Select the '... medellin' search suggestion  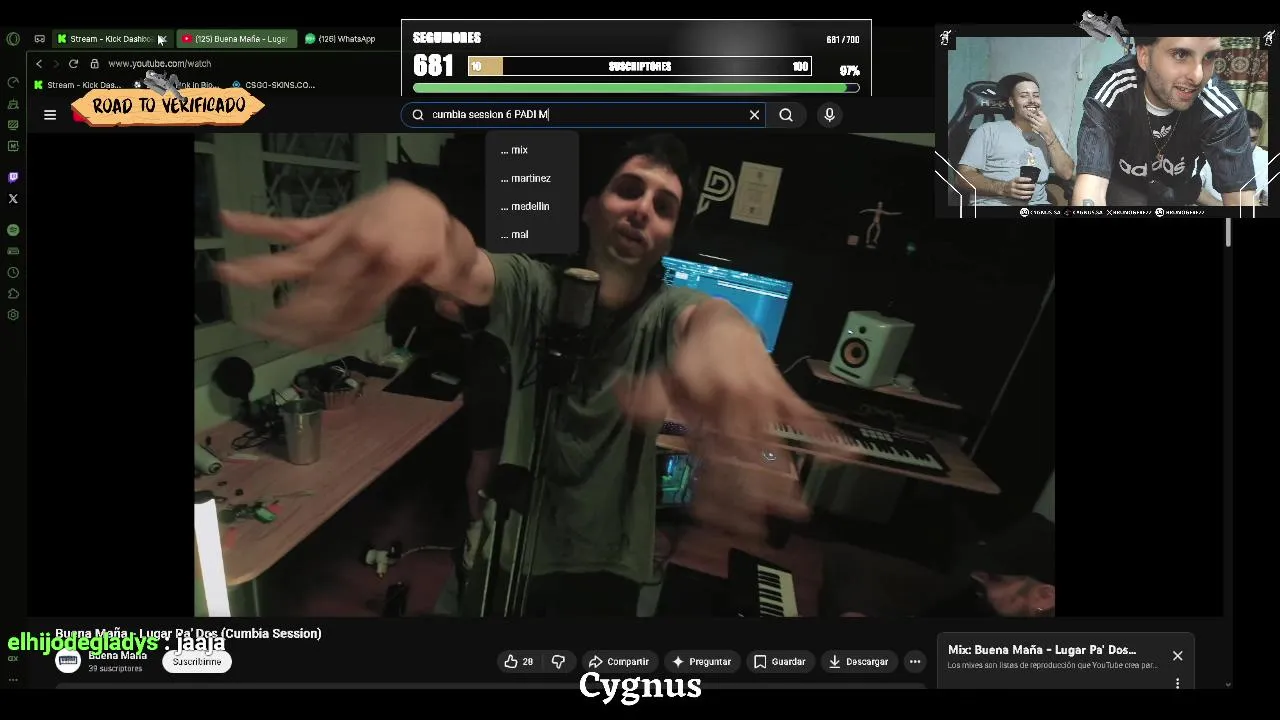tap(532, 206)
